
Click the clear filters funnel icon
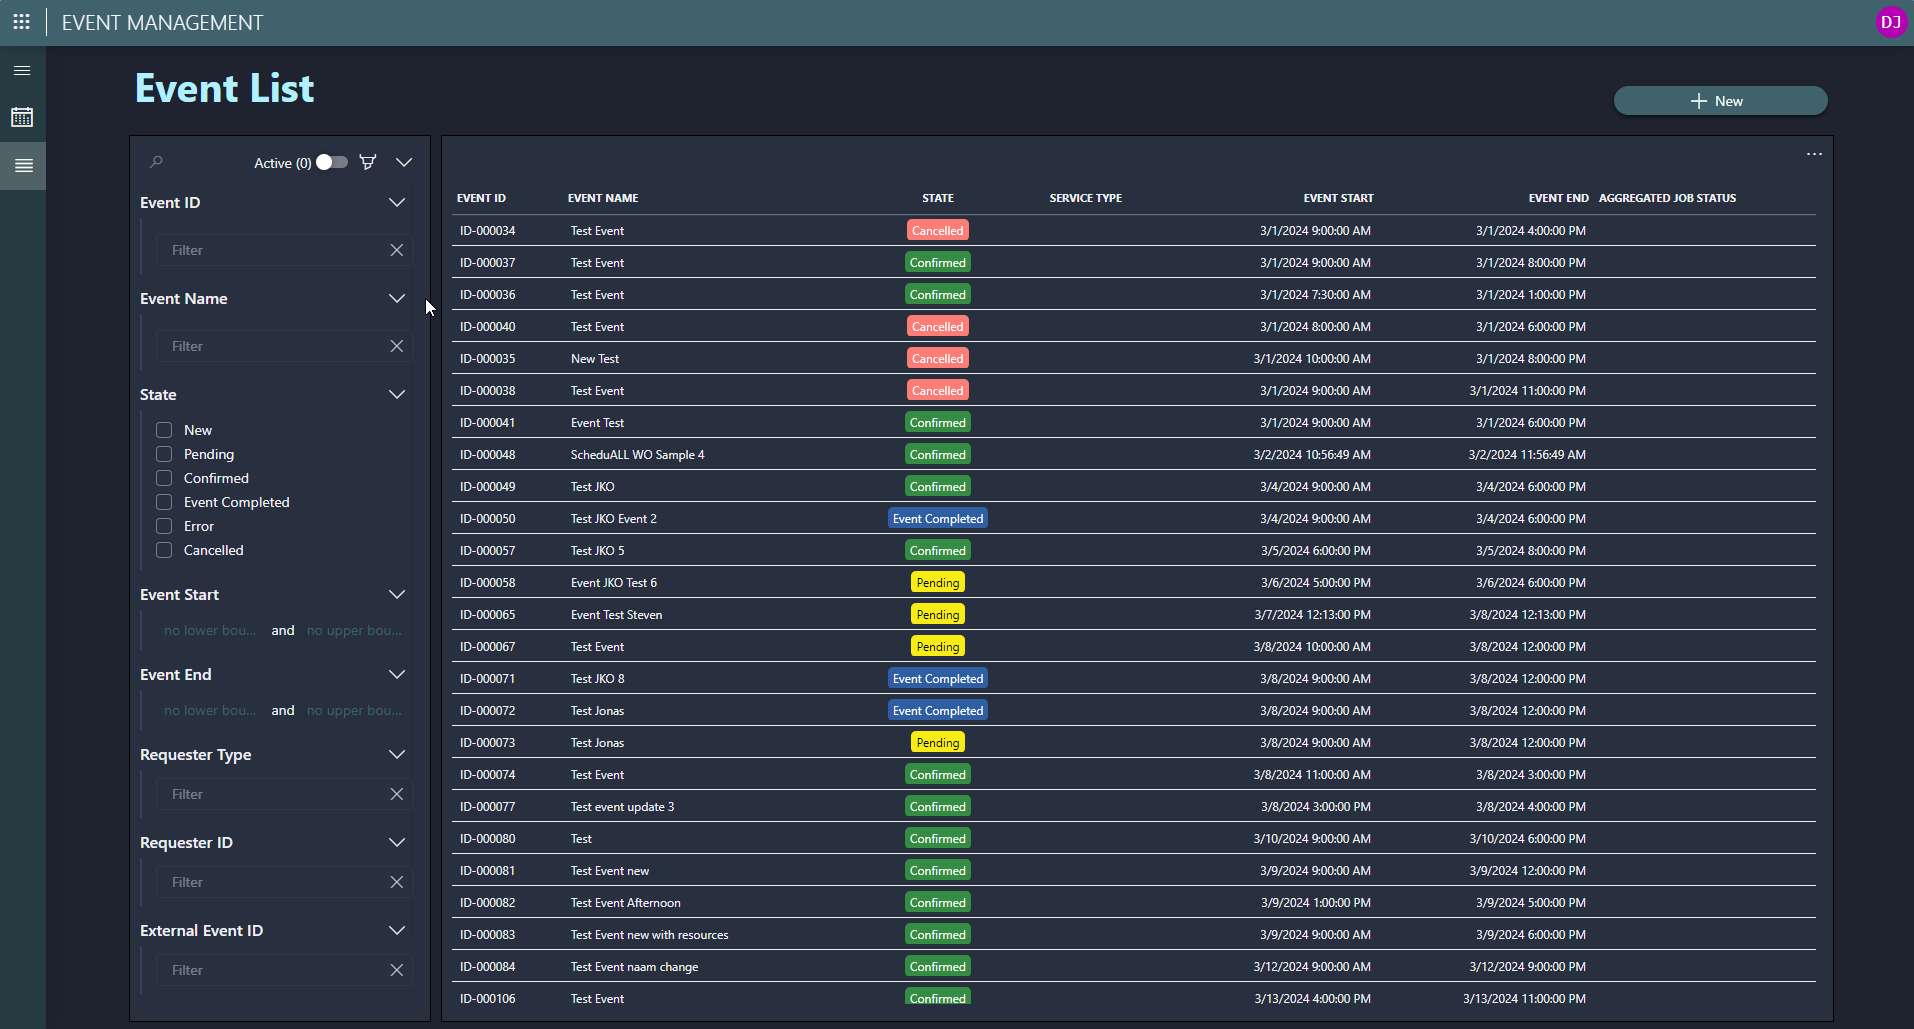tap(368, 162)
